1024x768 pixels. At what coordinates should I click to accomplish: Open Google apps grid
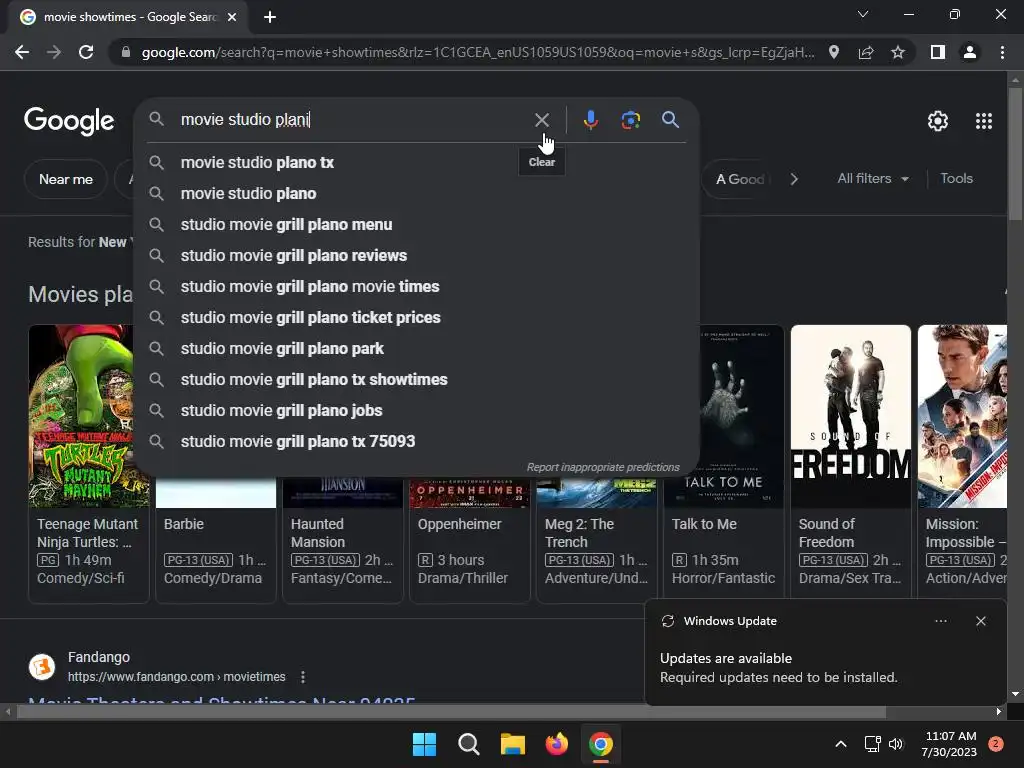[984, 121]
